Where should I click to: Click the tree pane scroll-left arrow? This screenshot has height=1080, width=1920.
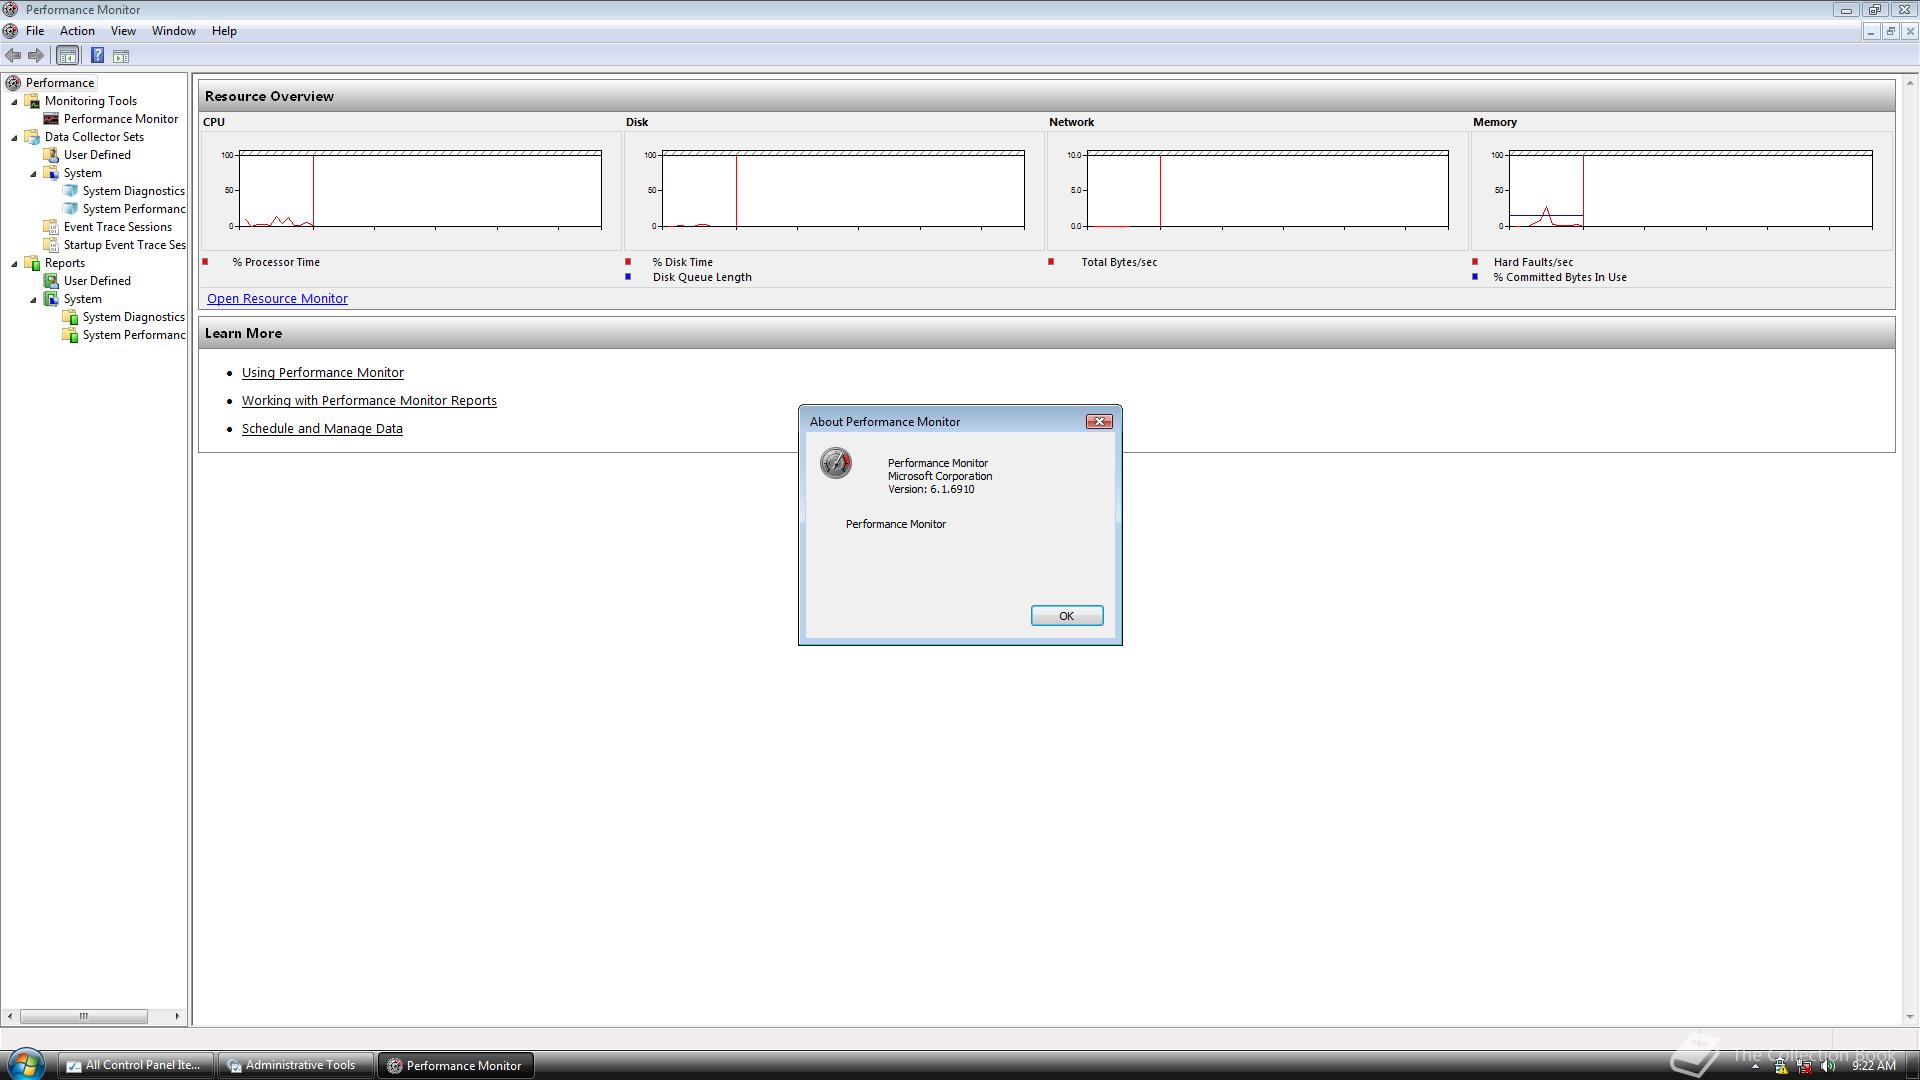click(x=10, y=1016)
